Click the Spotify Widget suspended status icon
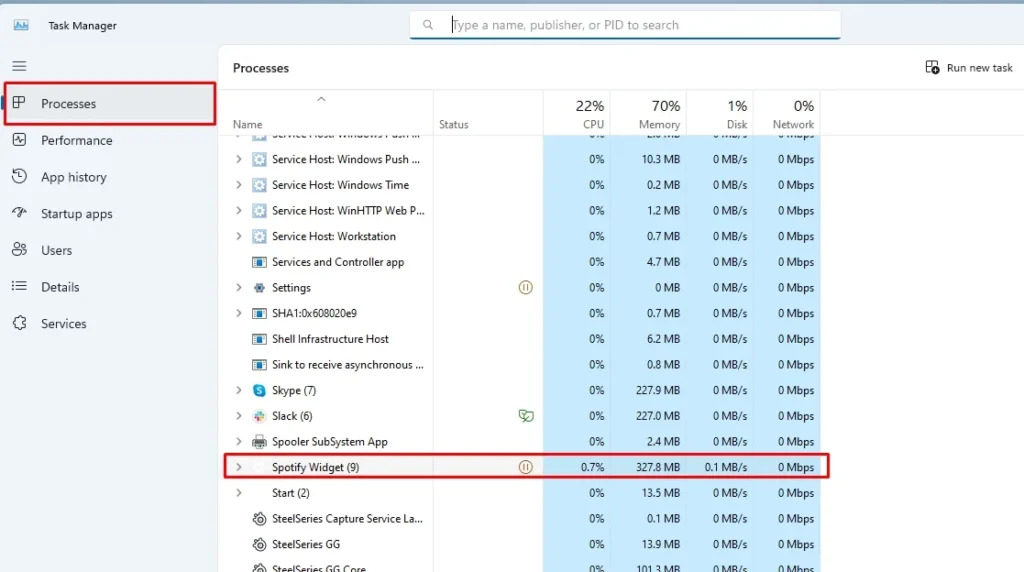Screen dimensions: 1024x572 point(525,467)
